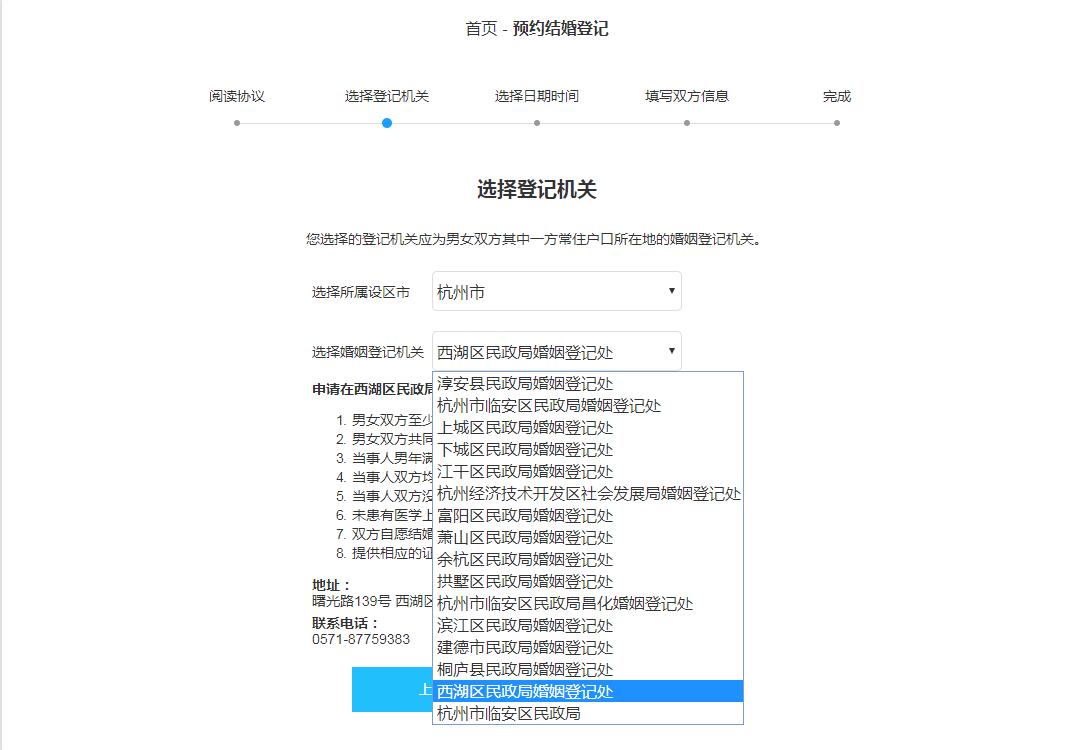Pick 江干区民政局婚姻登记处 option
1070x750 pixels.
(588, 472)
